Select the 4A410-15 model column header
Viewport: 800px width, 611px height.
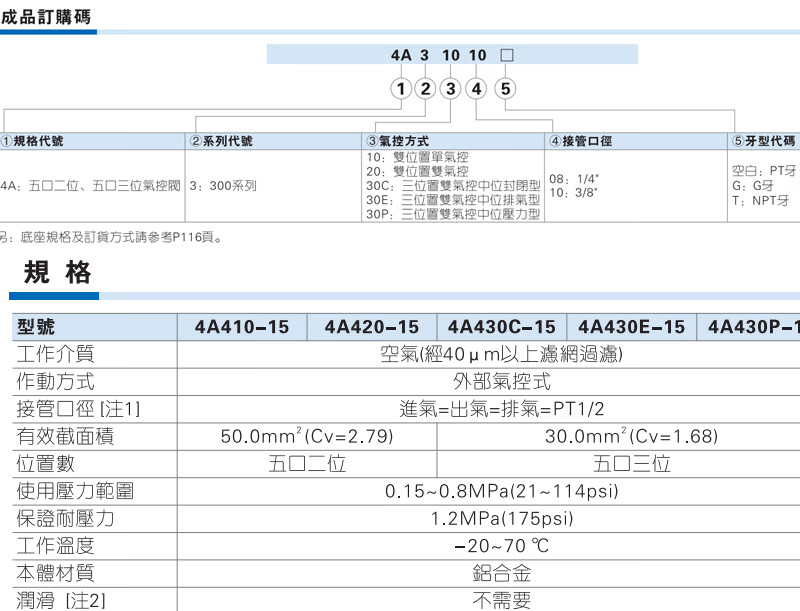coord(241,328)
